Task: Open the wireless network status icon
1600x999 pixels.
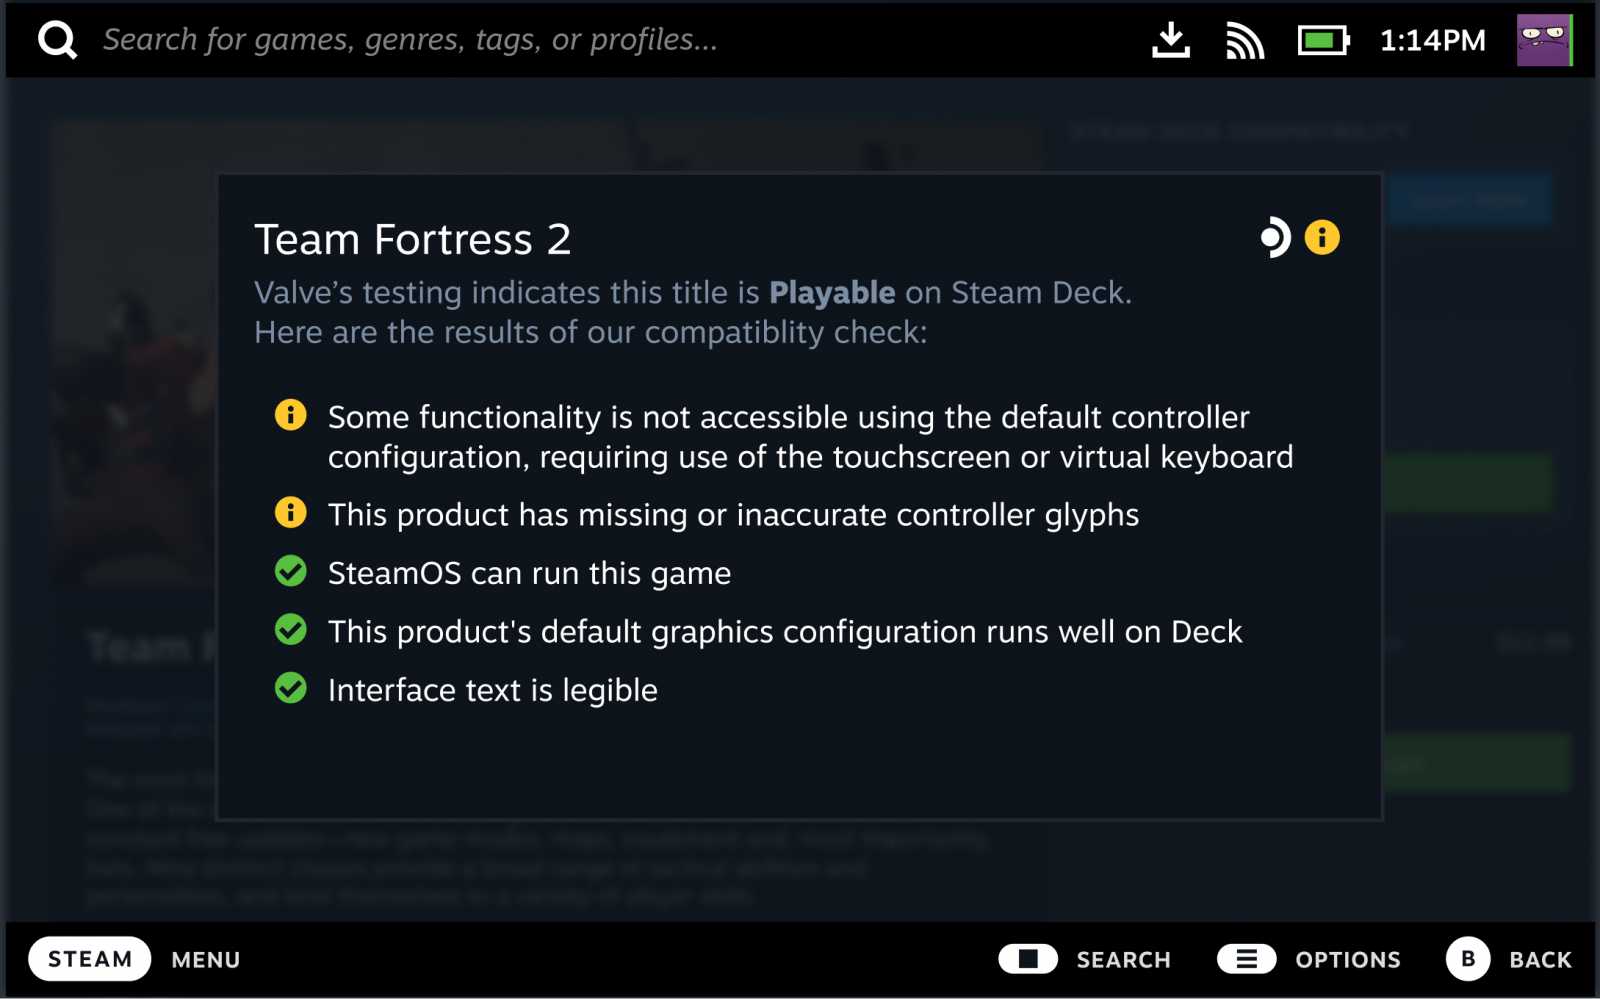Action: [1245, 41]
